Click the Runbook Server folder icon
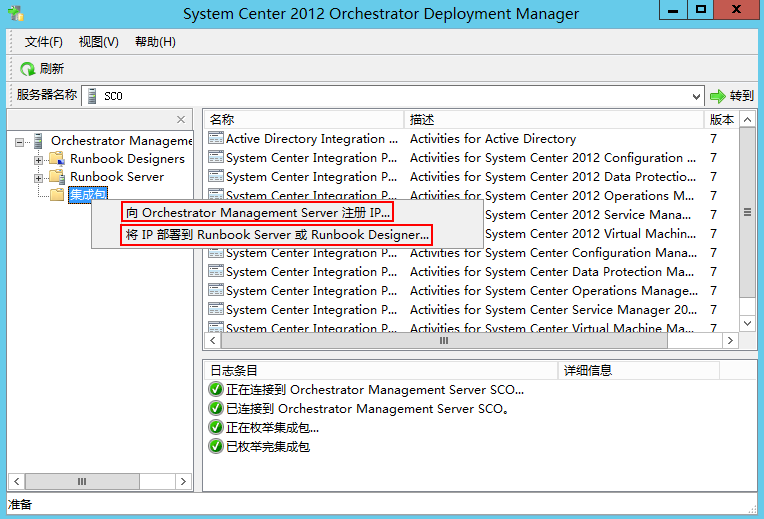This screenshot has height=519, width=764. [57, 177]
